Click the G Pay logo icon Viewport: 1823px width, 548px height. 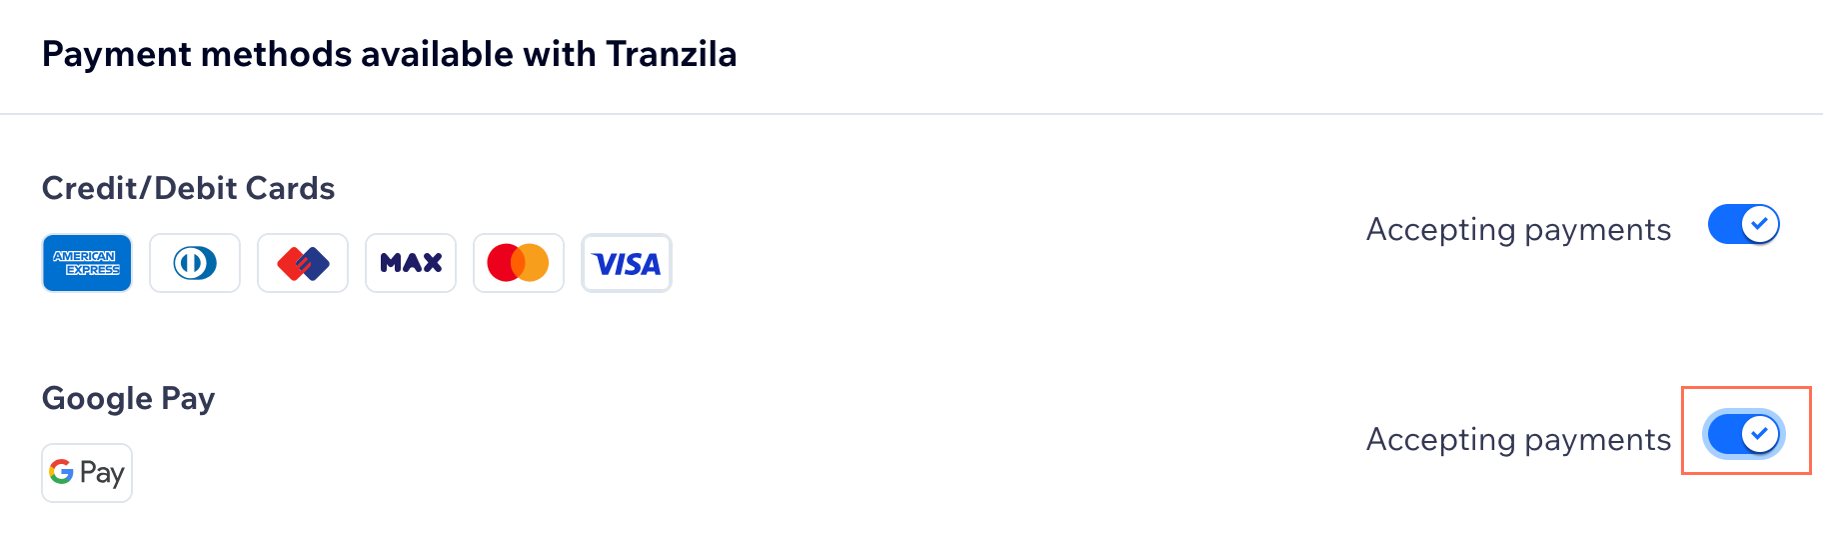pyautogui.click(x=87, y=473)
